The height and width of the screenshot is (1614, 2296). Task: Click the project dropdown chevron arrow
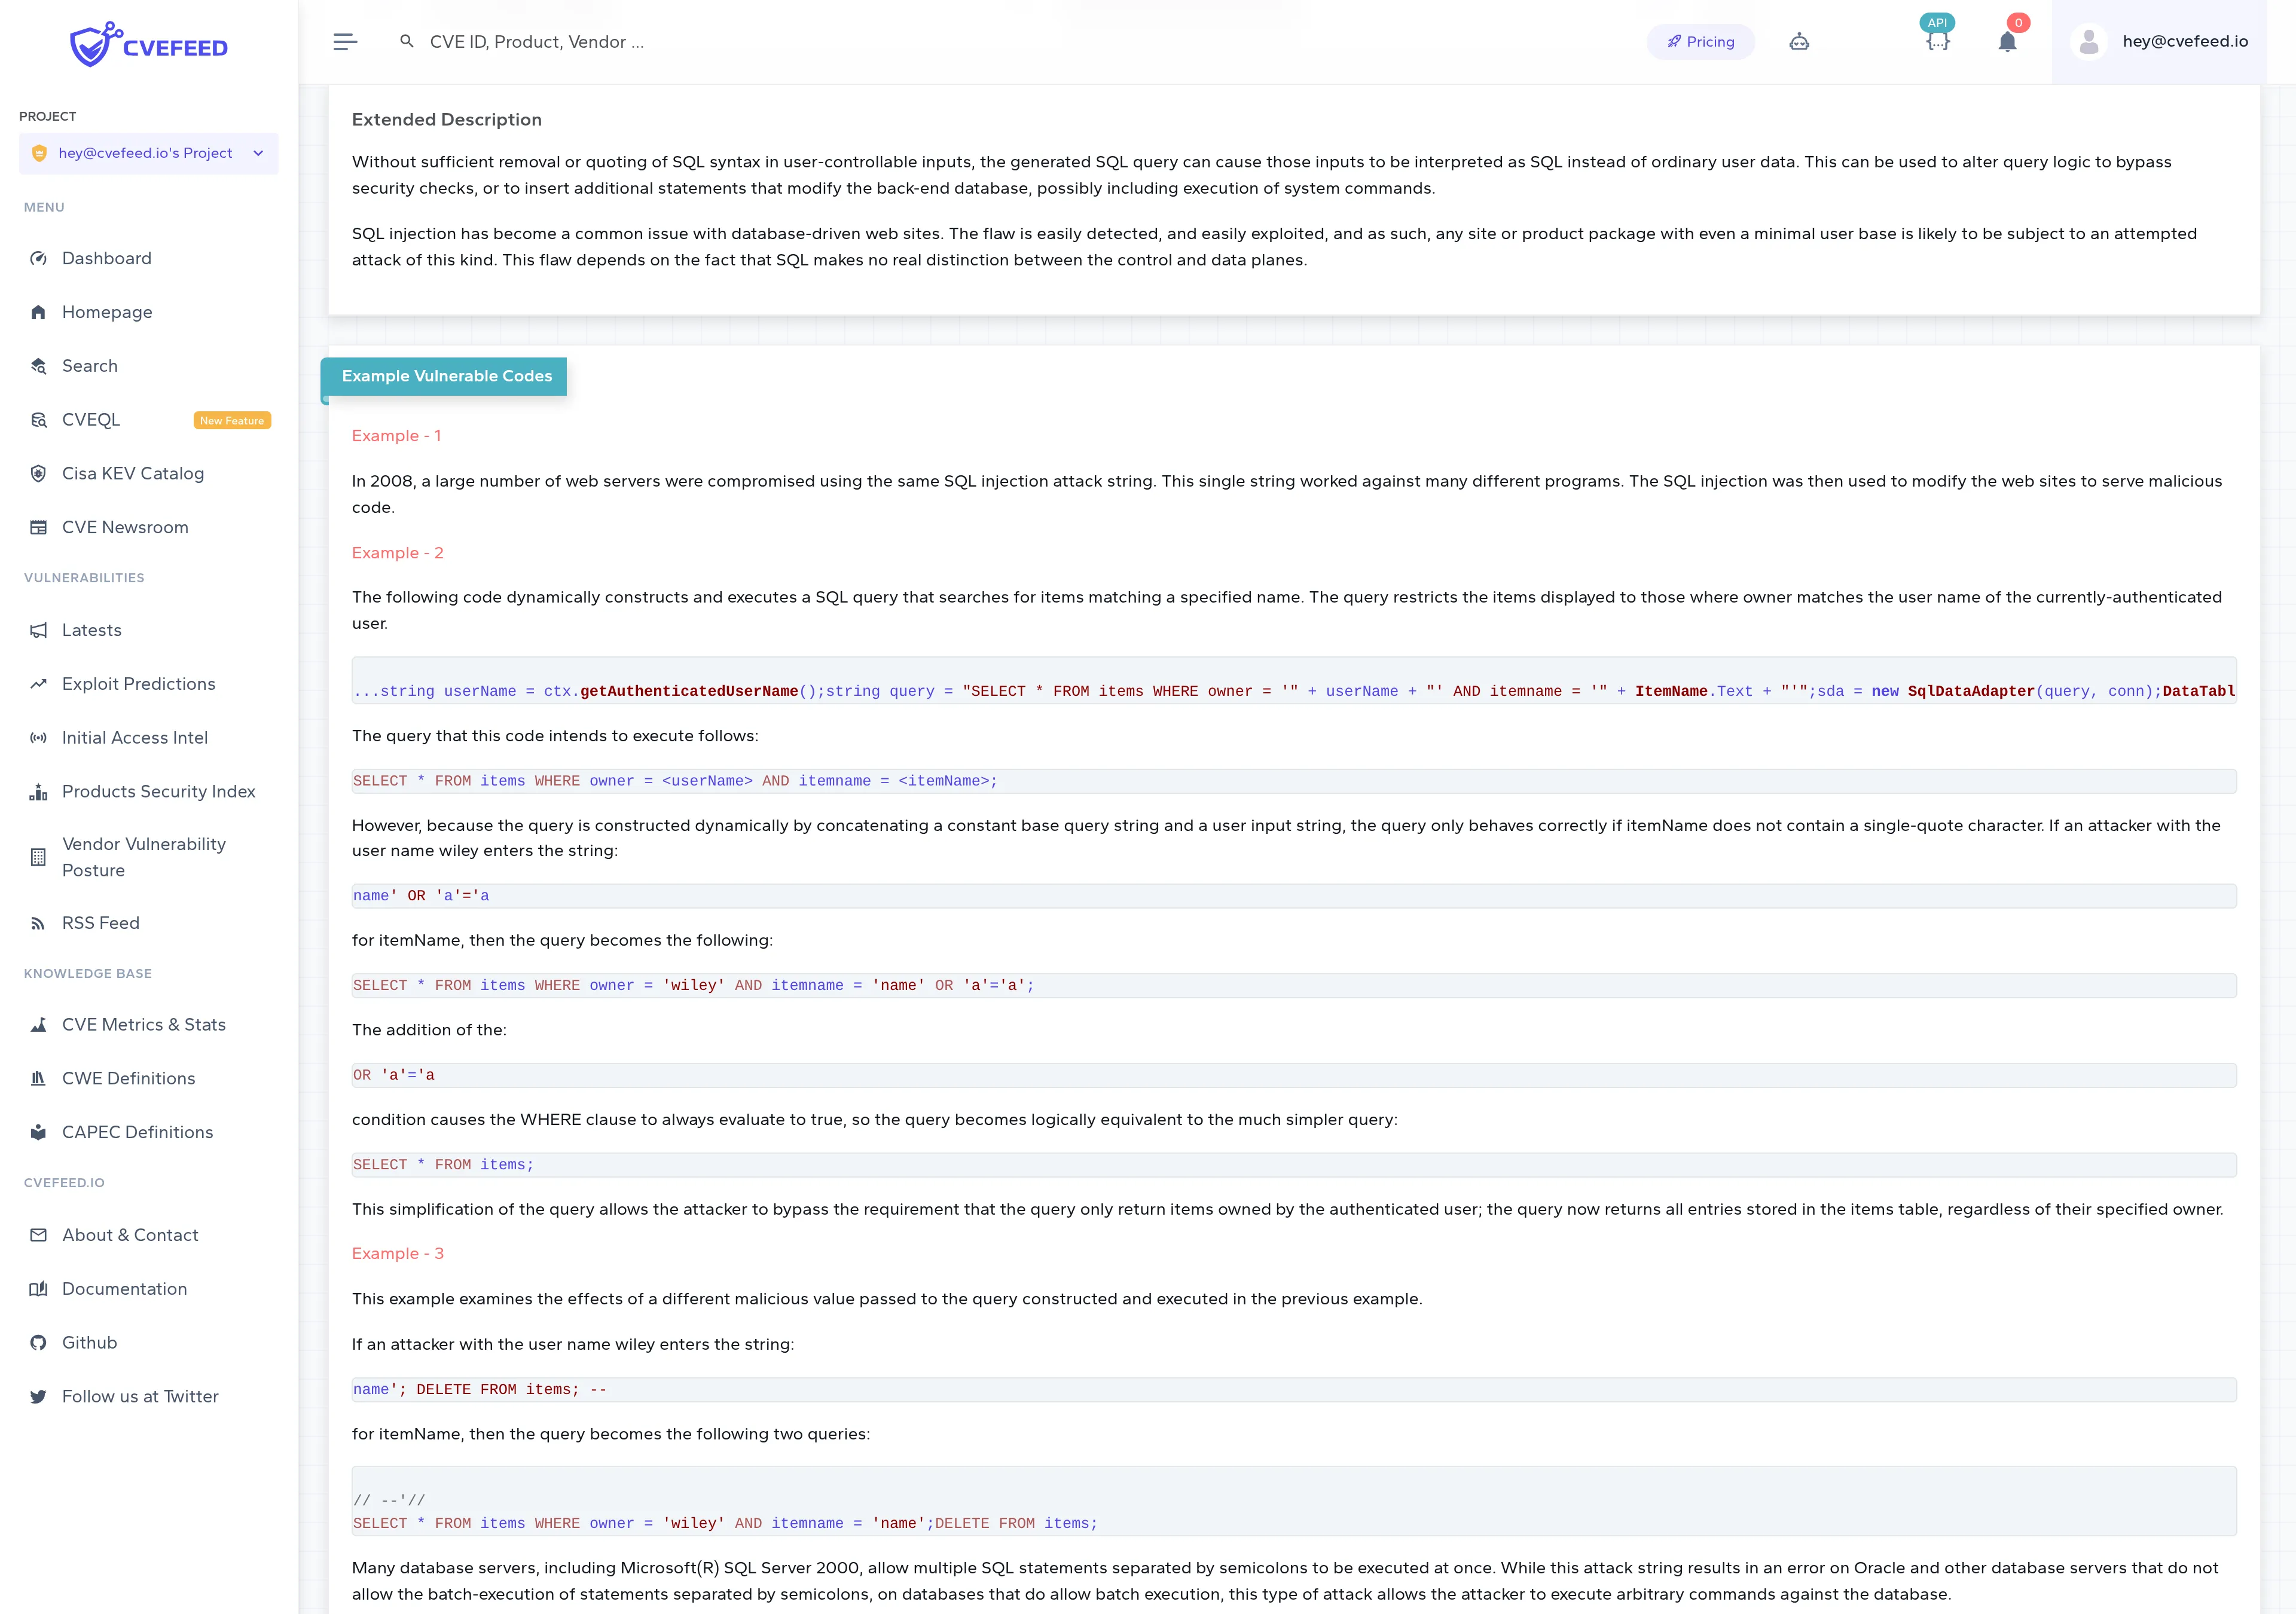coord(258,153)
